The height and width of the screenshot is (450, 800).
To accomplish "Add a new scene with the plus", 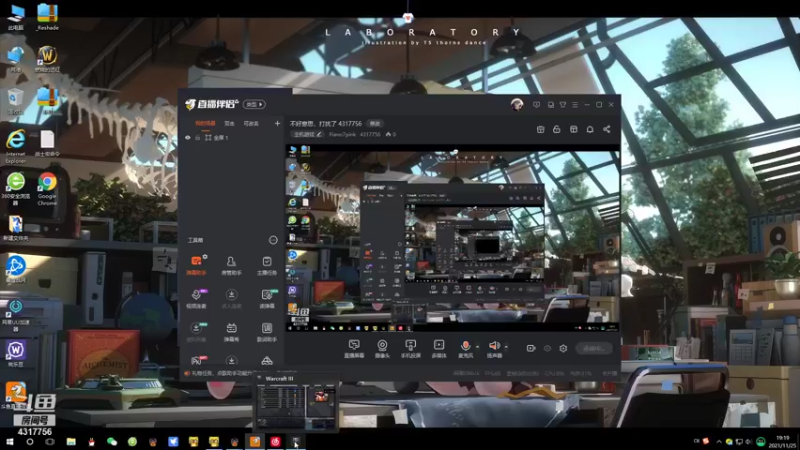I will [277, 123].
